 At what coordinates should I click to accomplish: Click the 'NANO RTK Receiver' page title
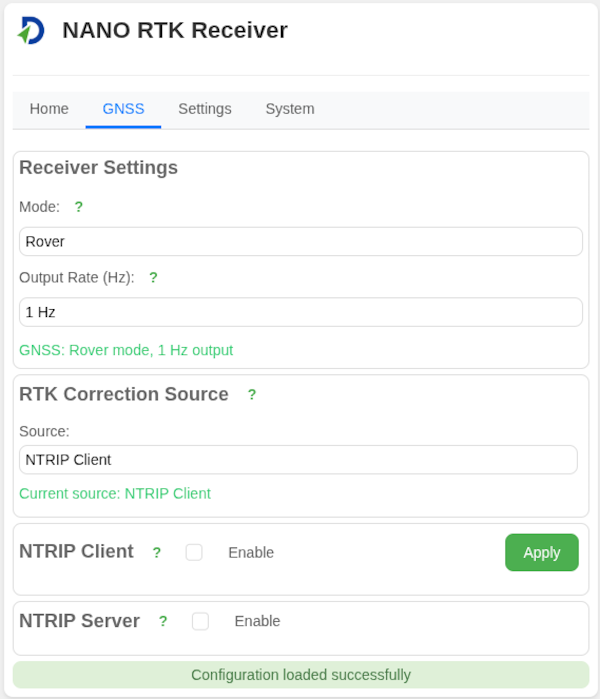coord(175,30)
